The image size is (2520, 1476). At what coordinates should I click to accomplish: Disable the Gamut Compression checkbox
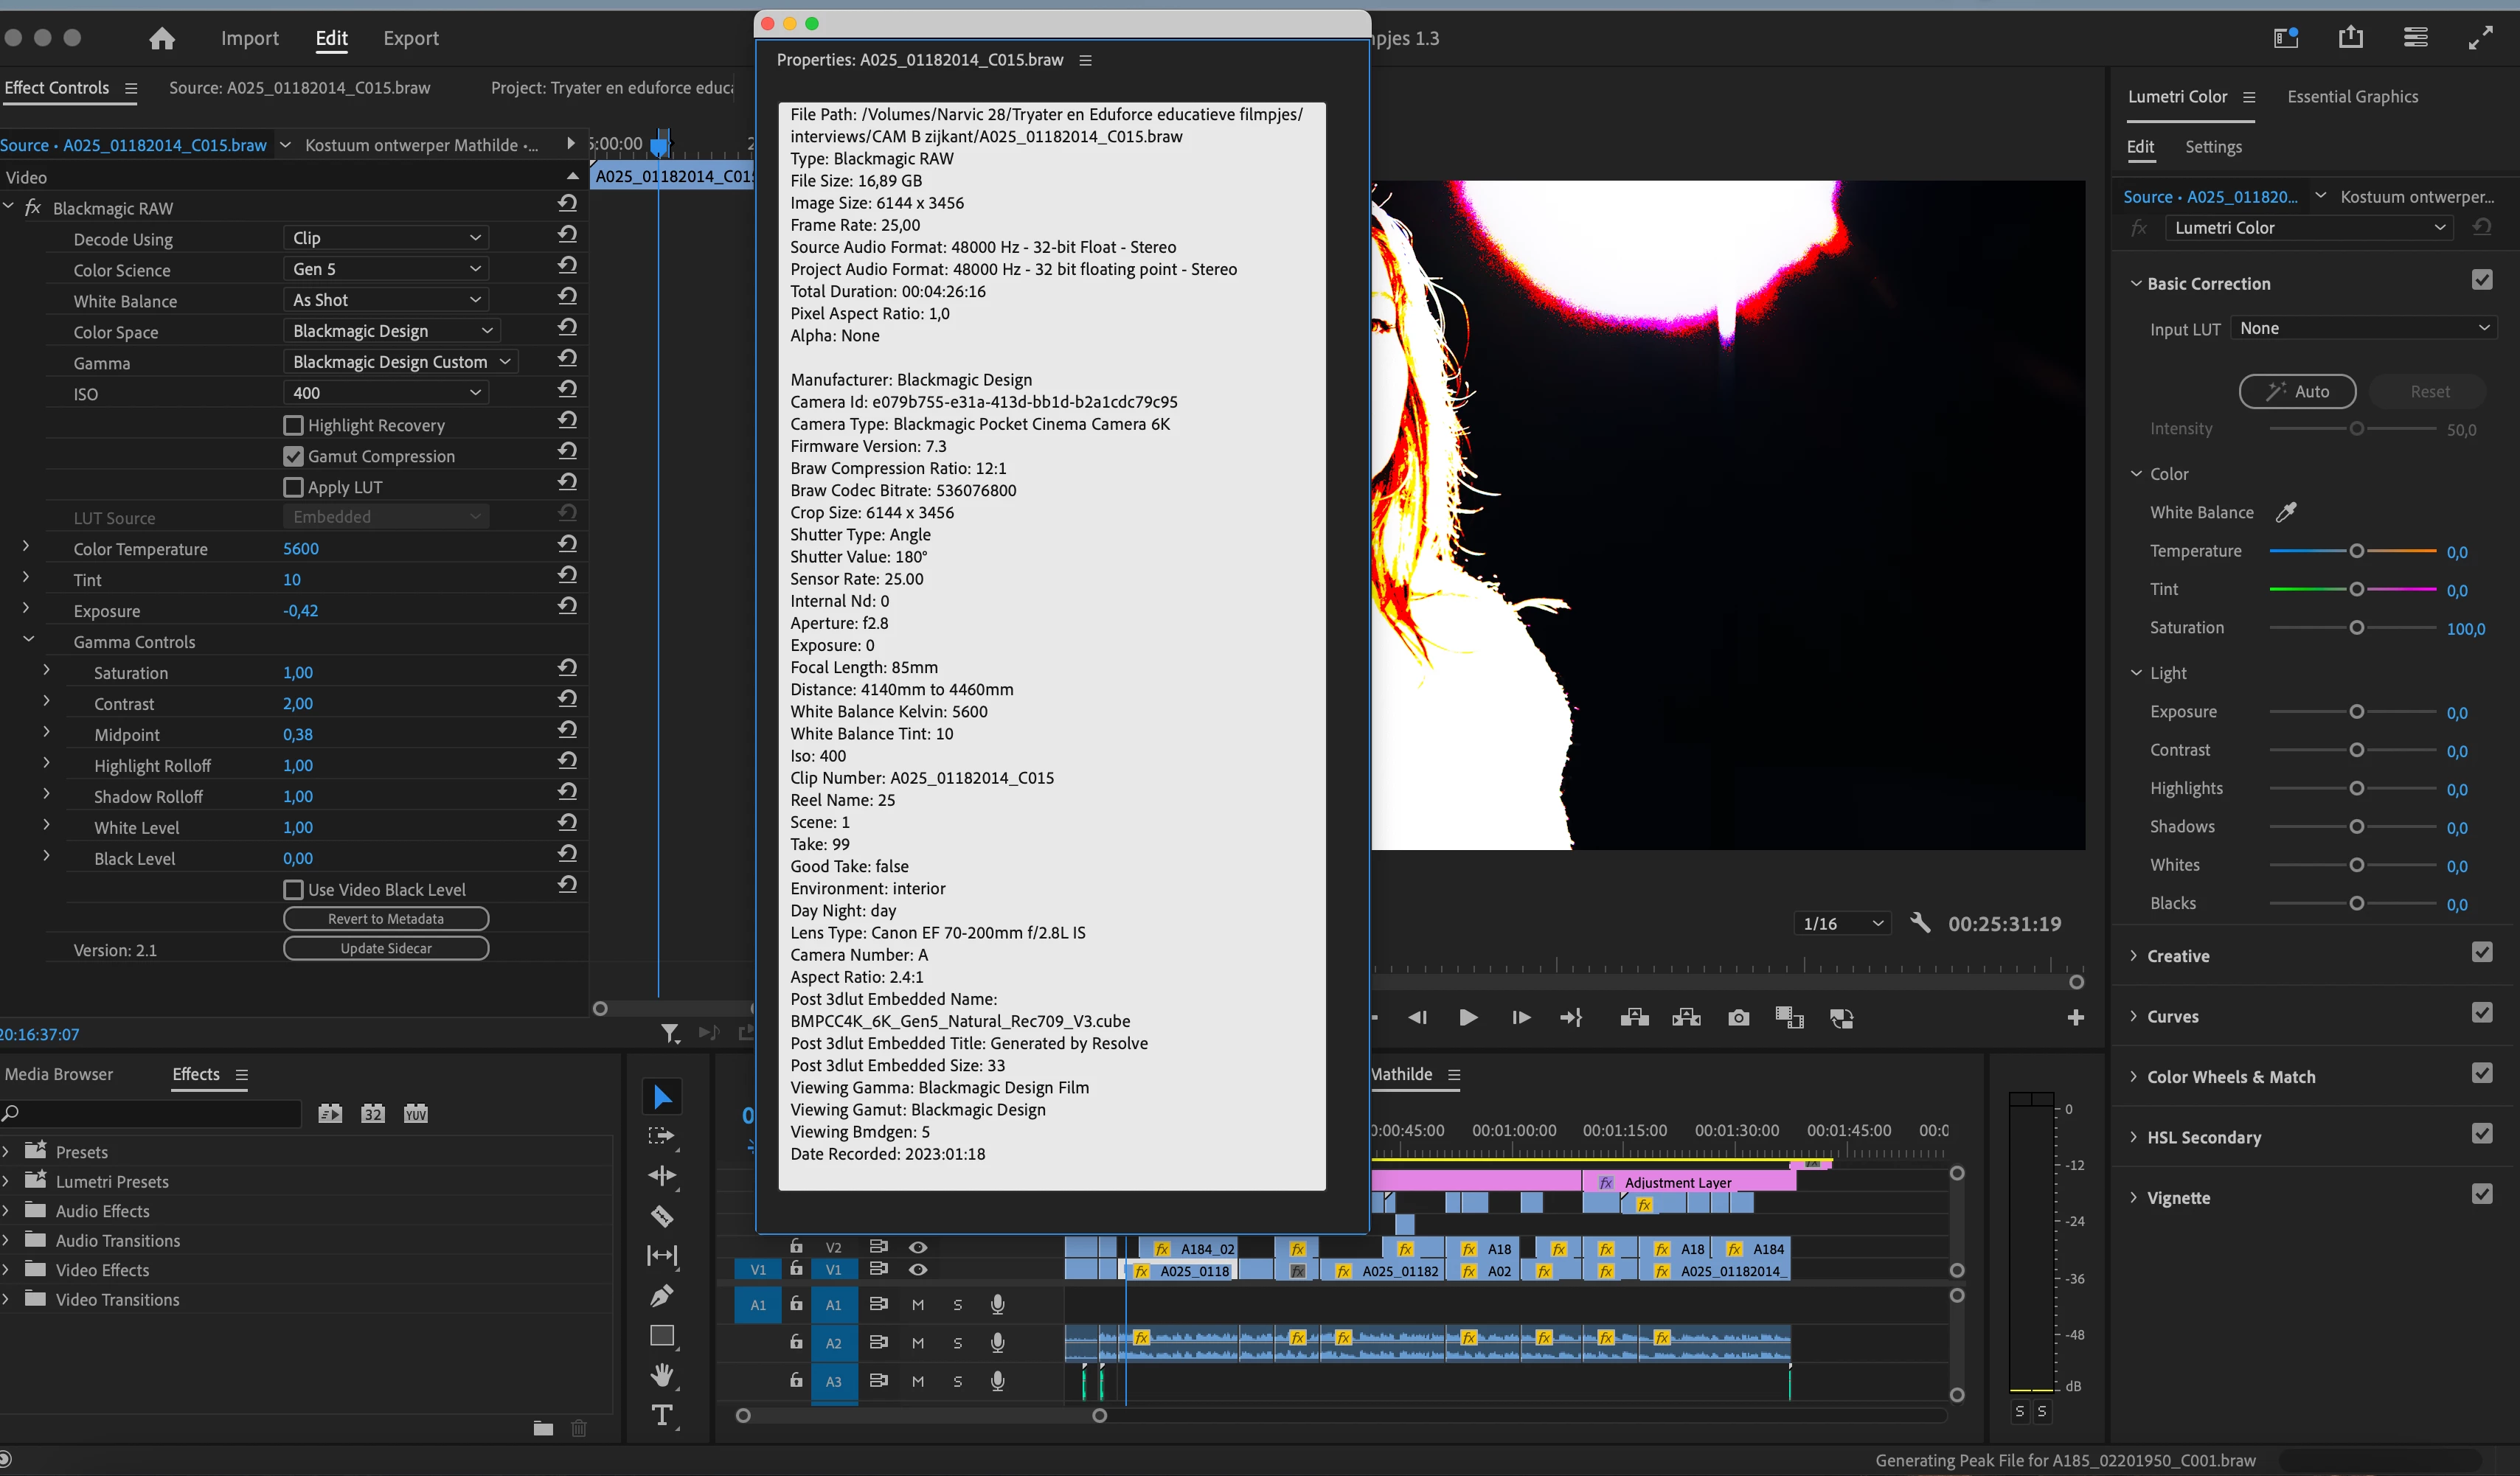pos(293,456)
